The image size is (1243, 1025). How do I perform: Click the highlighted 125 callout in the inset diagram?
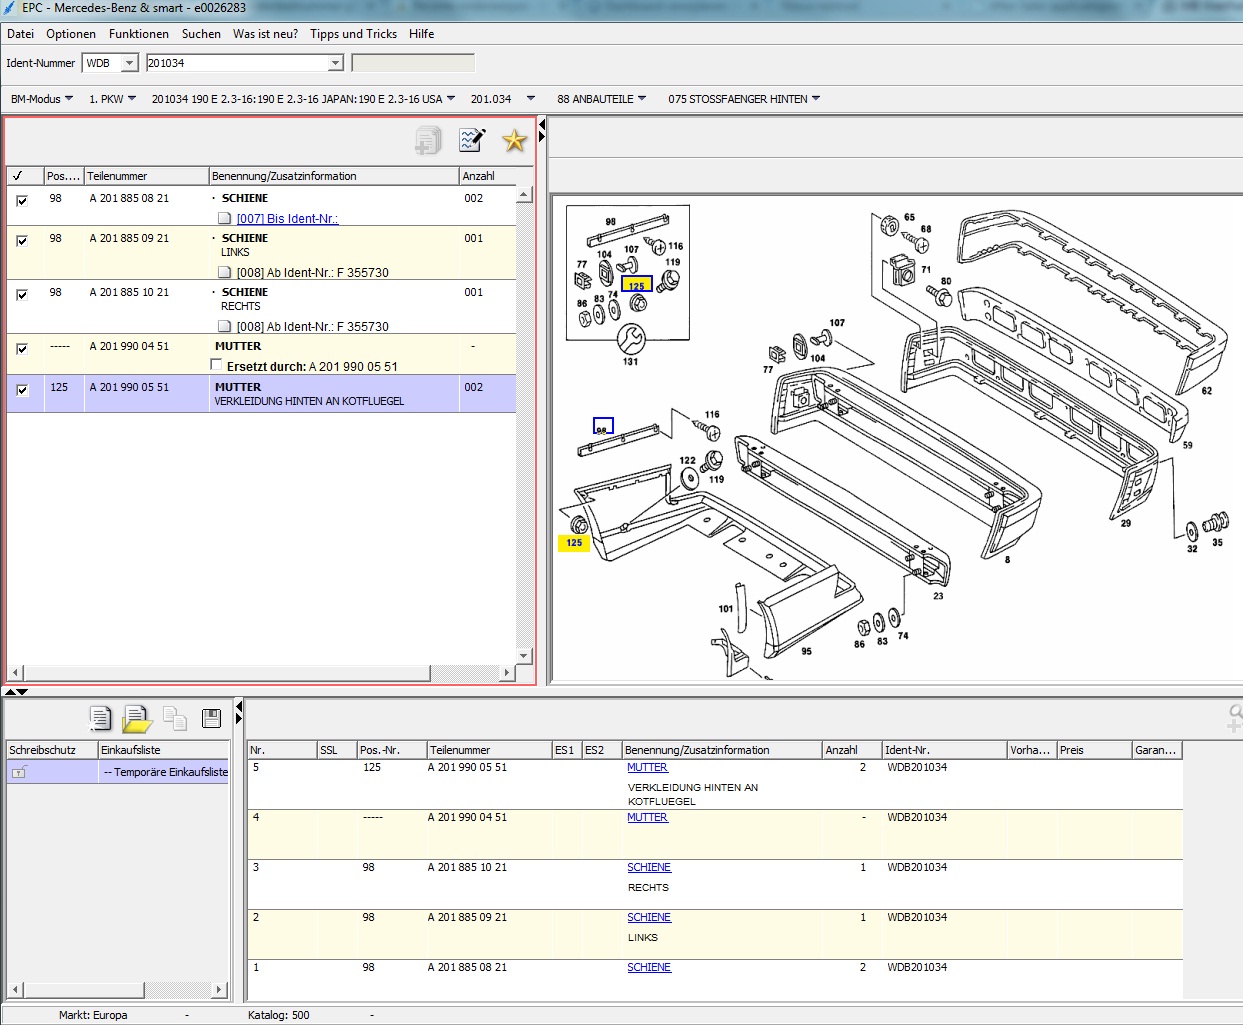[637, 285]
